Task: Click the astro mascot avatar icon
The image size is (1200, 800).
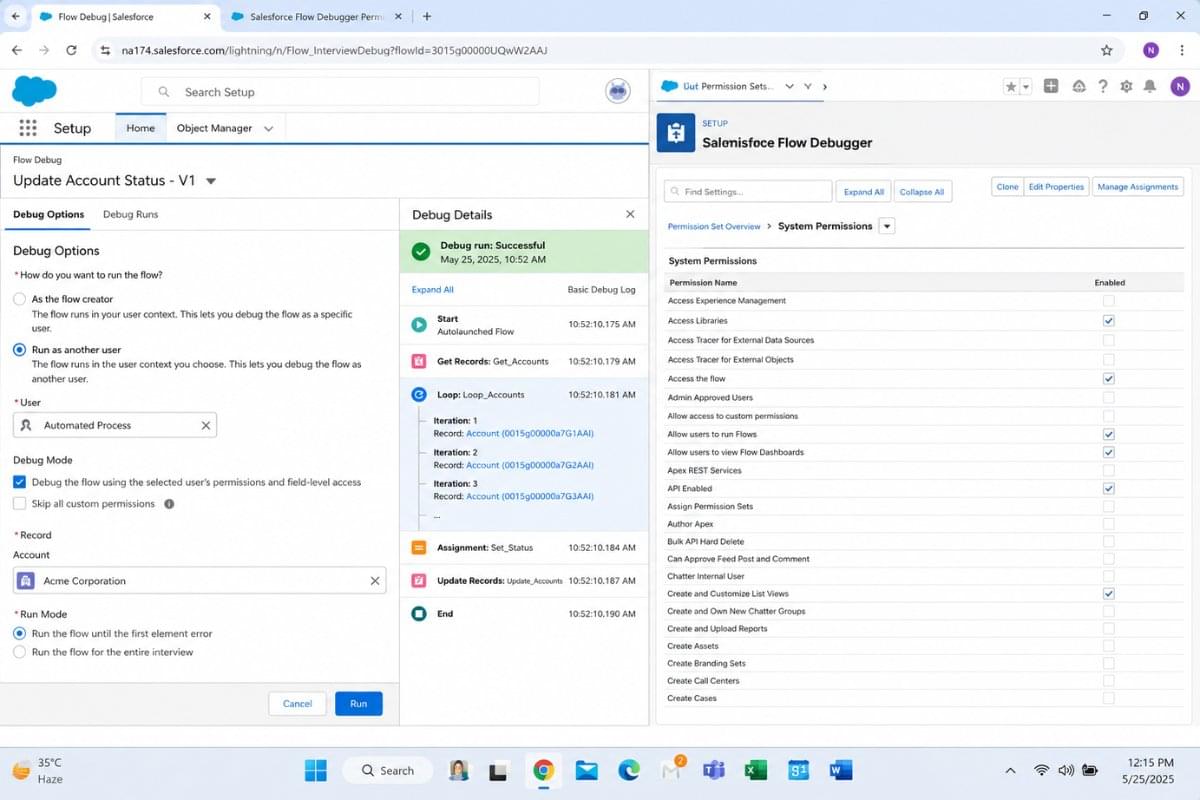Action: [618, 91]
